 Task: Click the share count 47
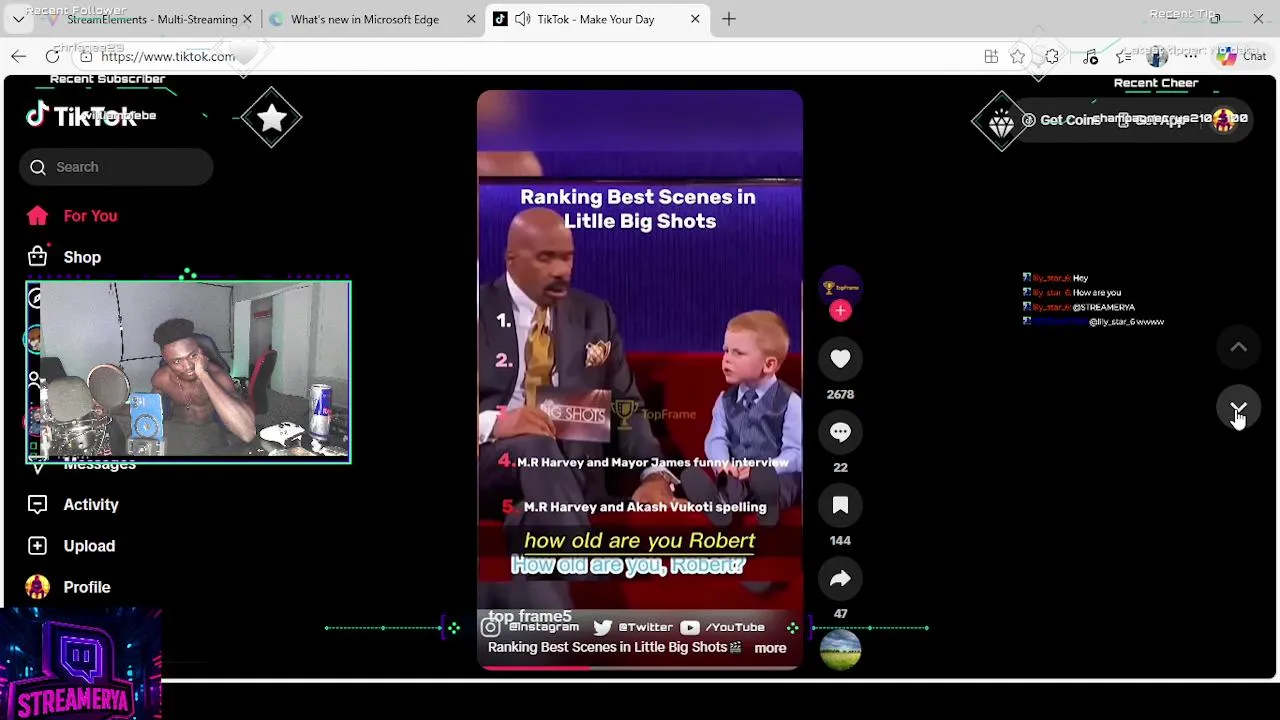tap(840, 614)
